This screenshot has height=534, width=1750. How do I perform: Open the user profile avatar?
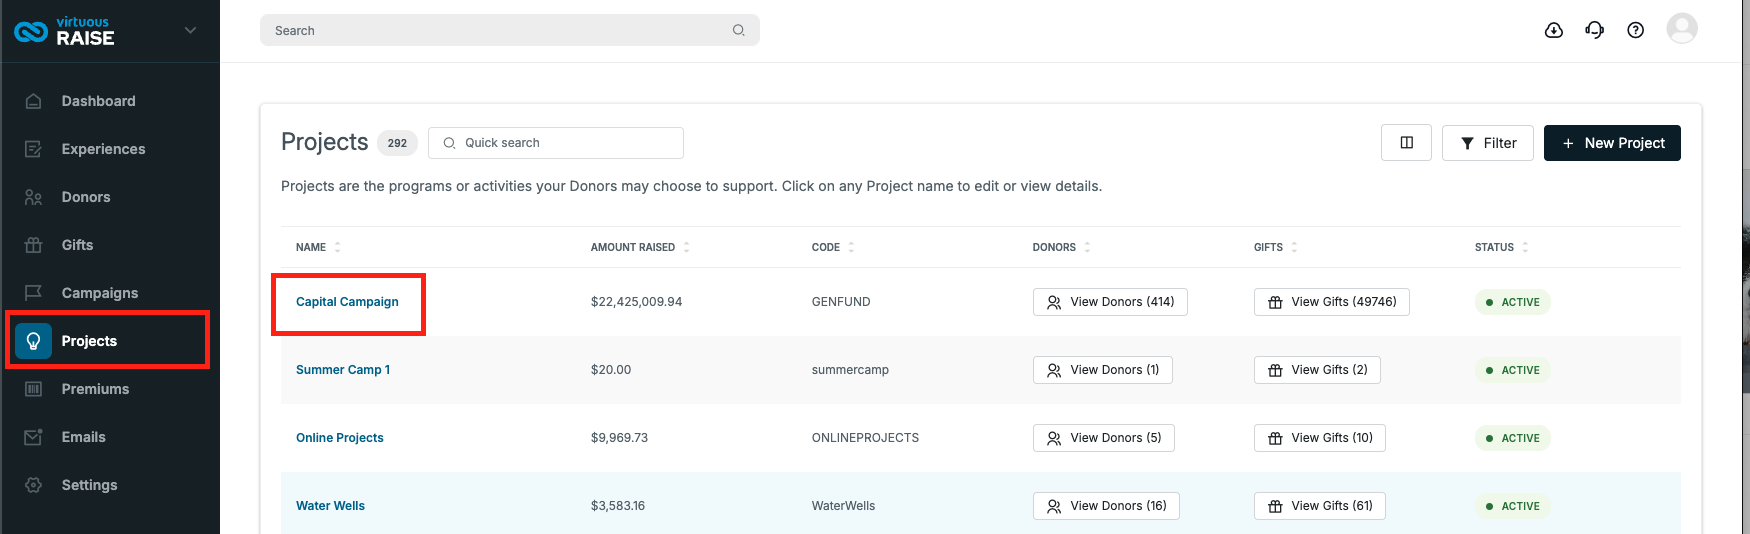[x=1682, y=28]
